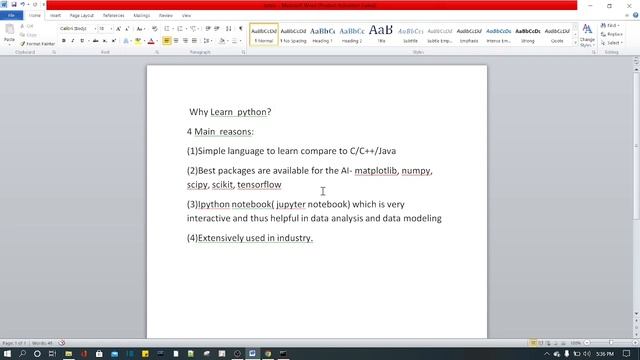Open the Select dropdown in Editing
Screen dimensions: 640x360
[x=611, y=43]
